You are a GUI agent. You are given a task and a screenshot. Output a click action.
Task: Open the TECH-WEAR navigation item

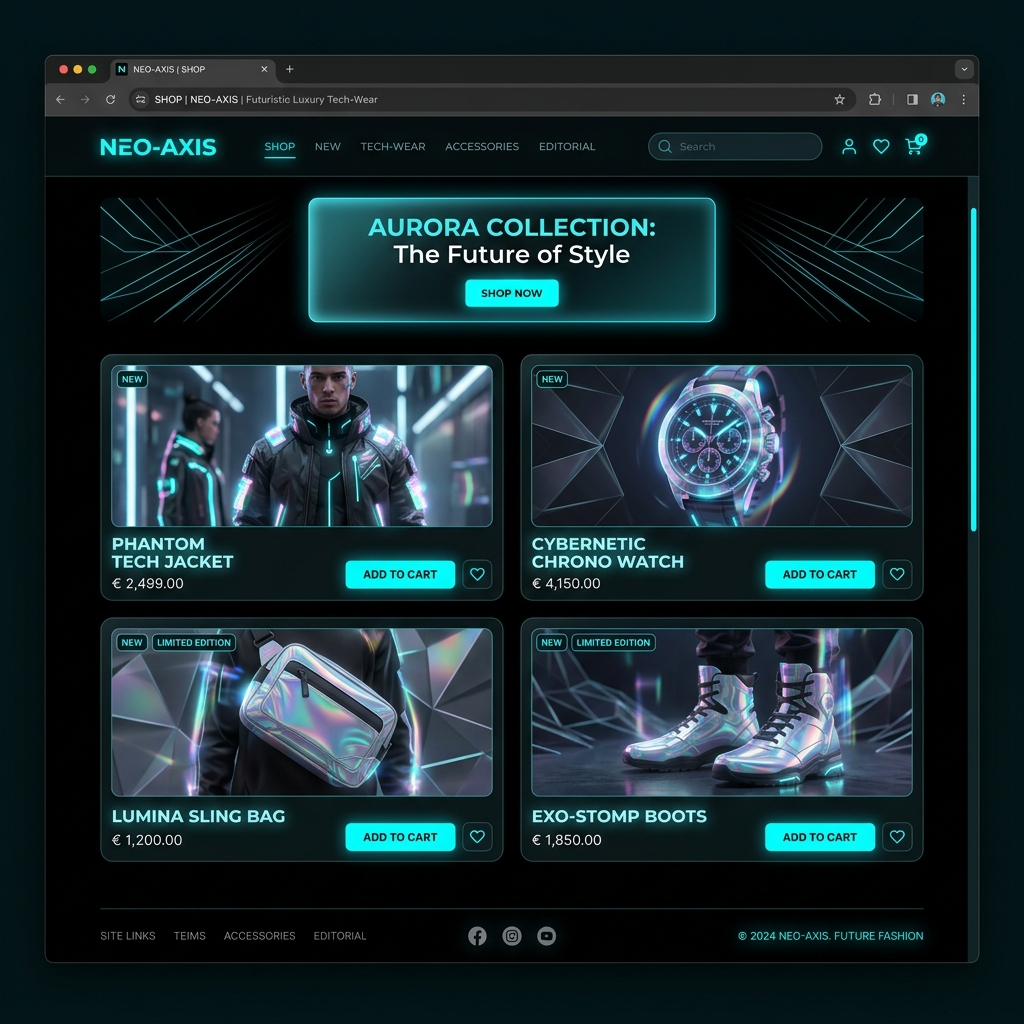392,146
